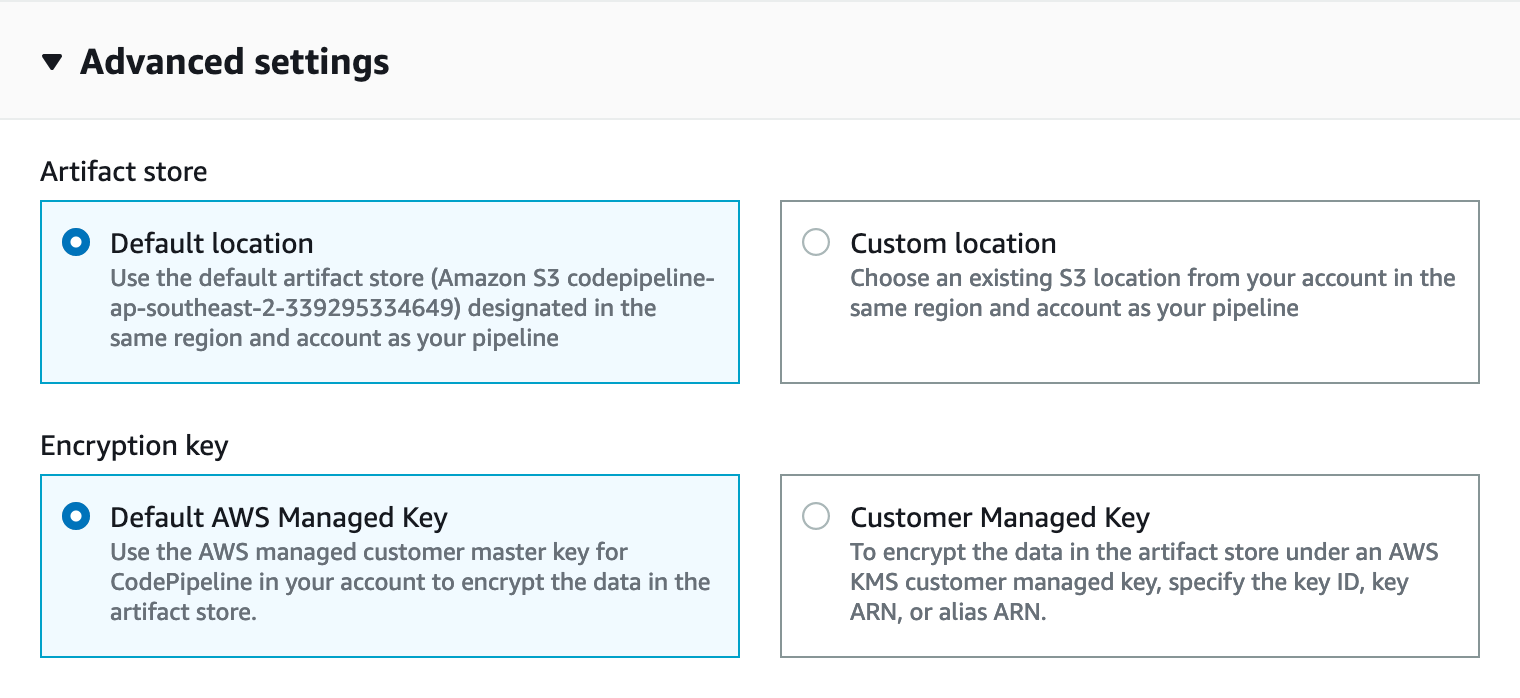Click the Custom location title text
1520x698 pixels.
coord(952,243)
